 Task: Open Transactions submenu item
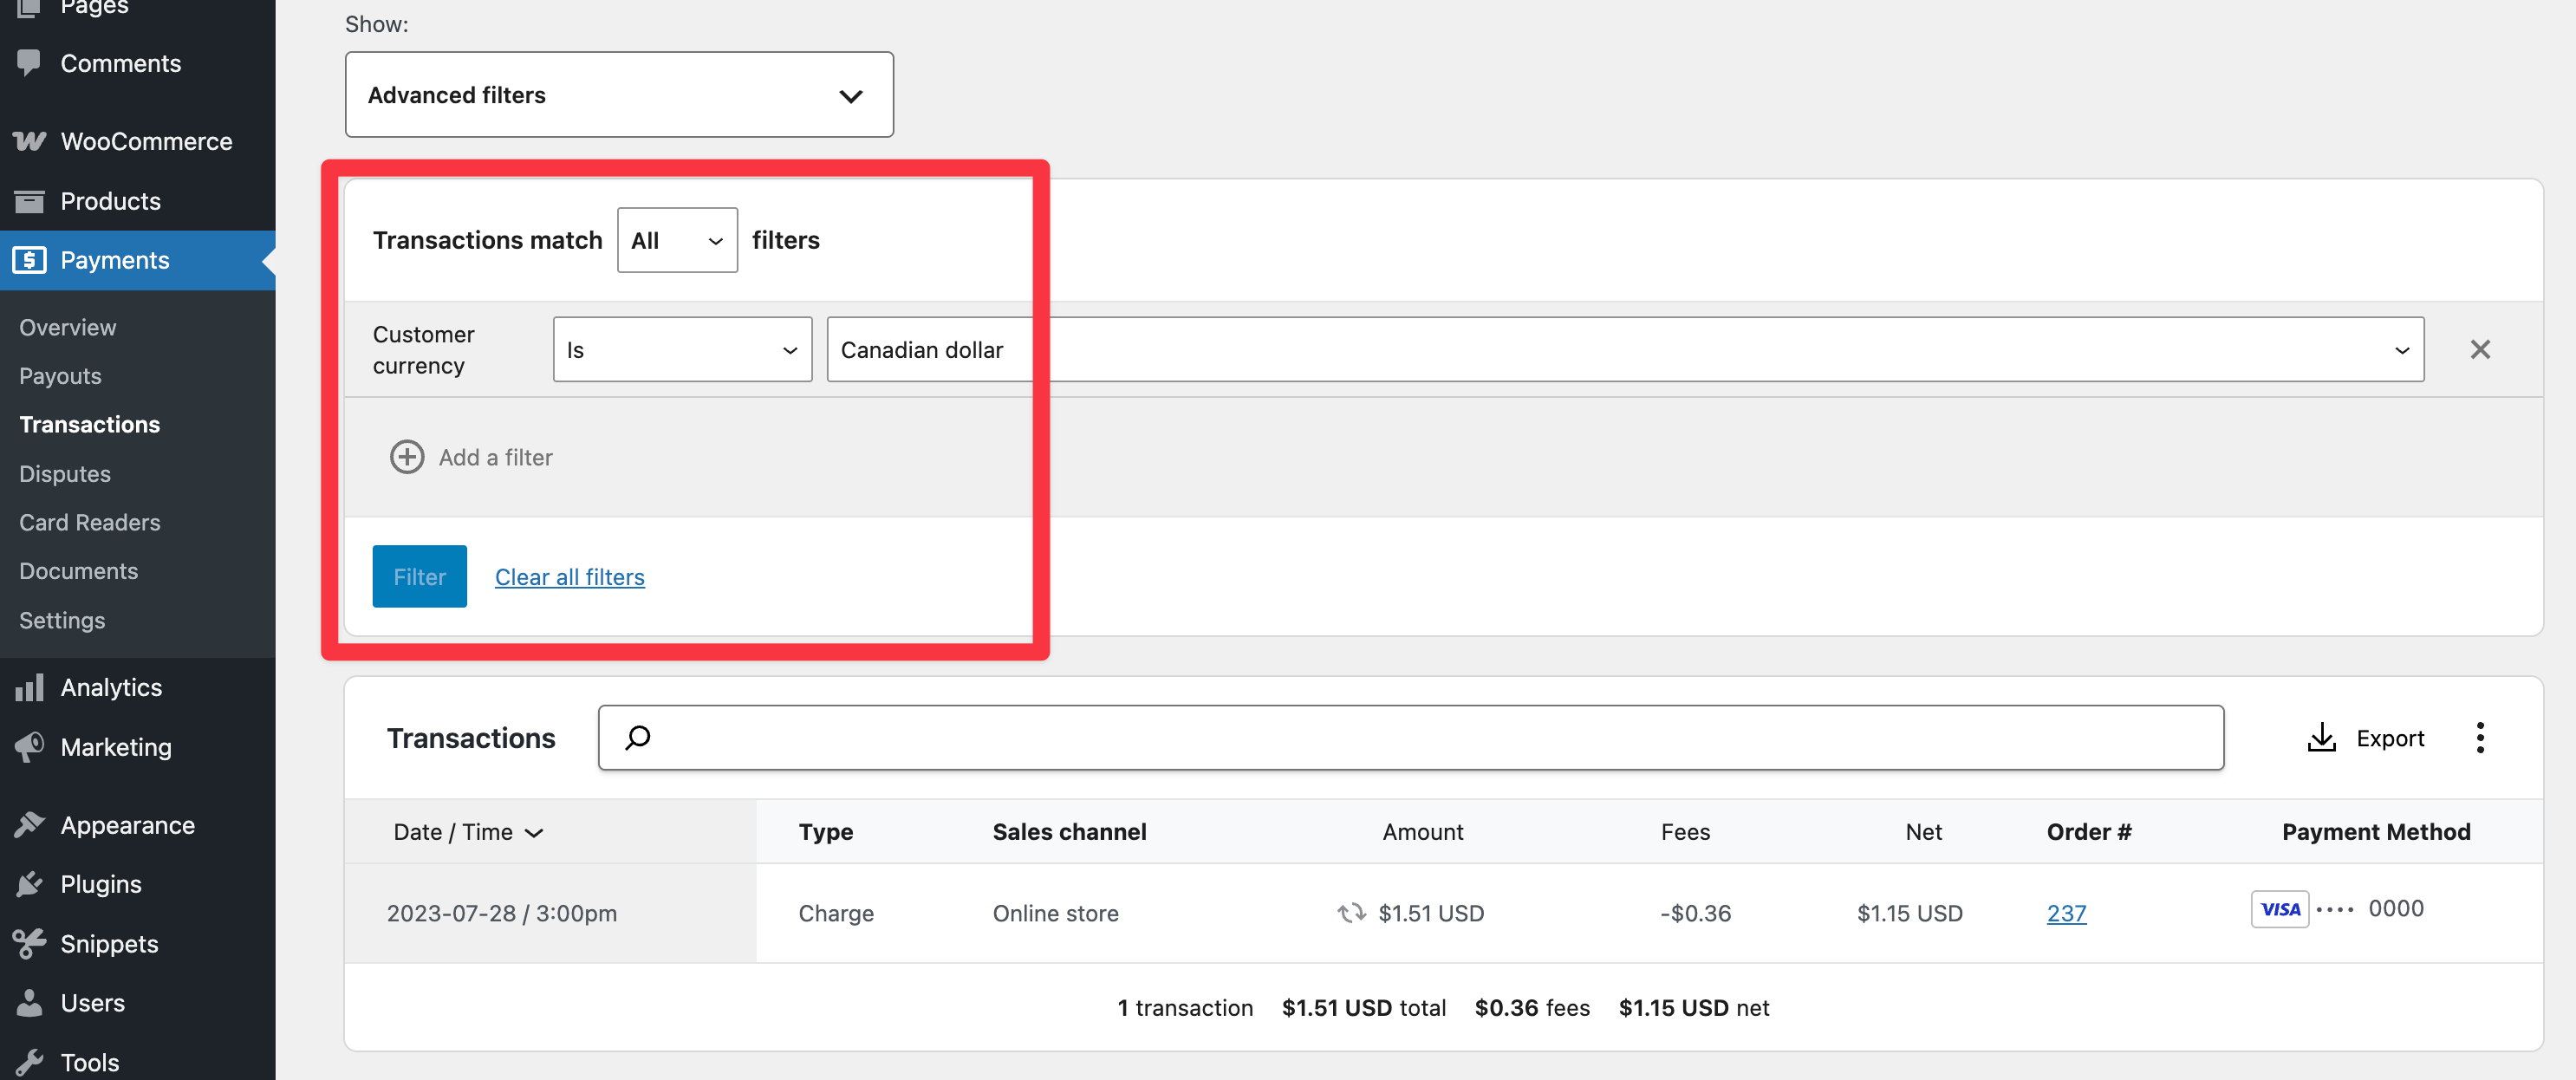(x=89, y=424)
